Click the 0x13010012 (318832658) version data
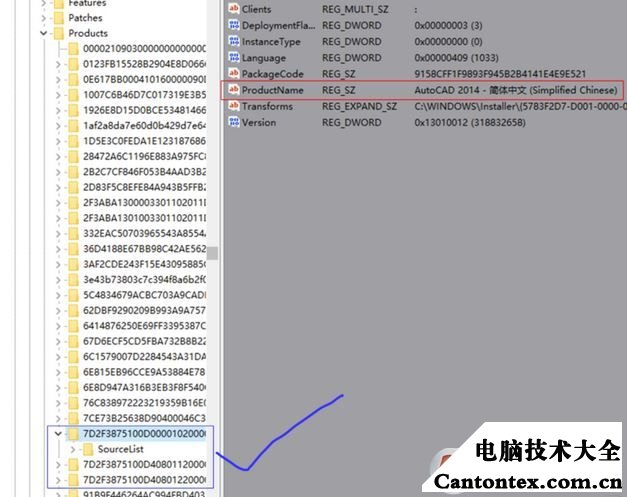This screenshot has height=497, width=627. pos(470,122)
